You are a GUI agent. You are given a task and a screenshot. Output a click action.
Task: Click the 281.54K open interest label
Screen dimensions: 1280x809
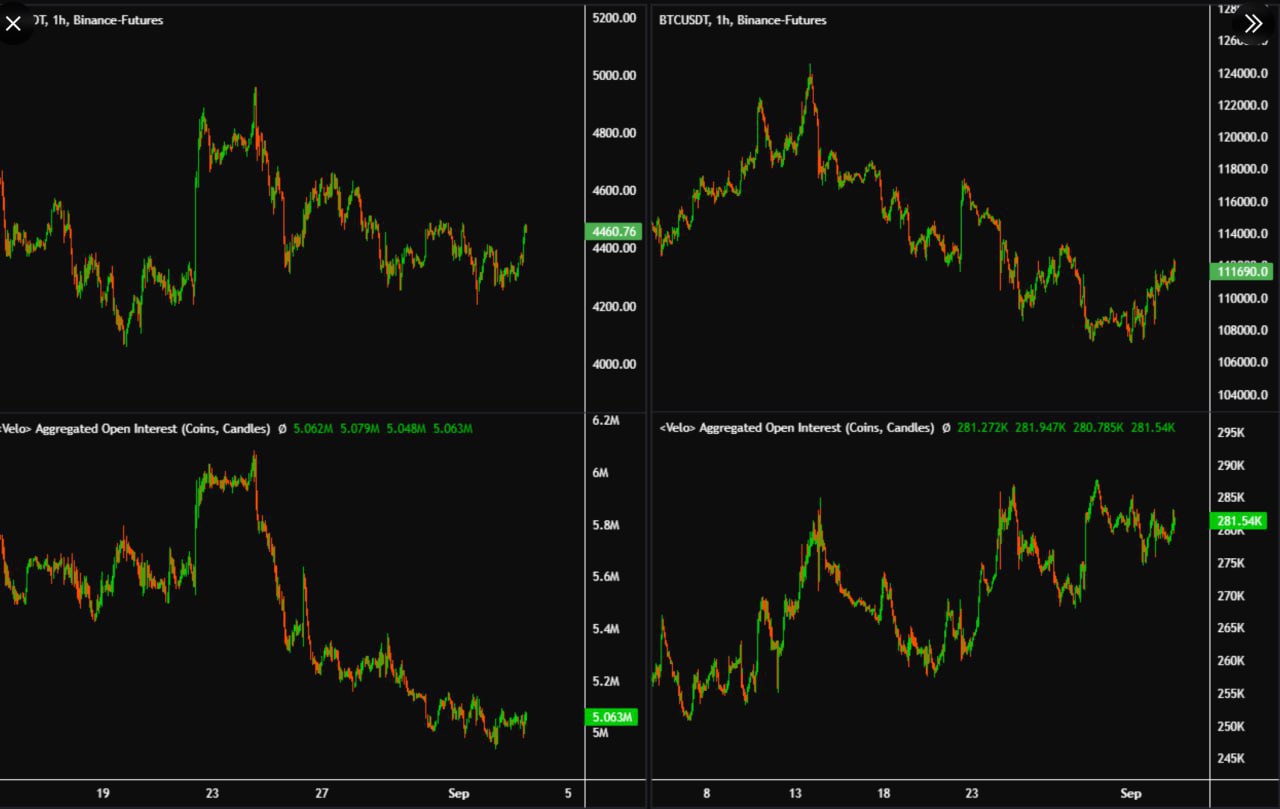click(x=1240, y=521)
